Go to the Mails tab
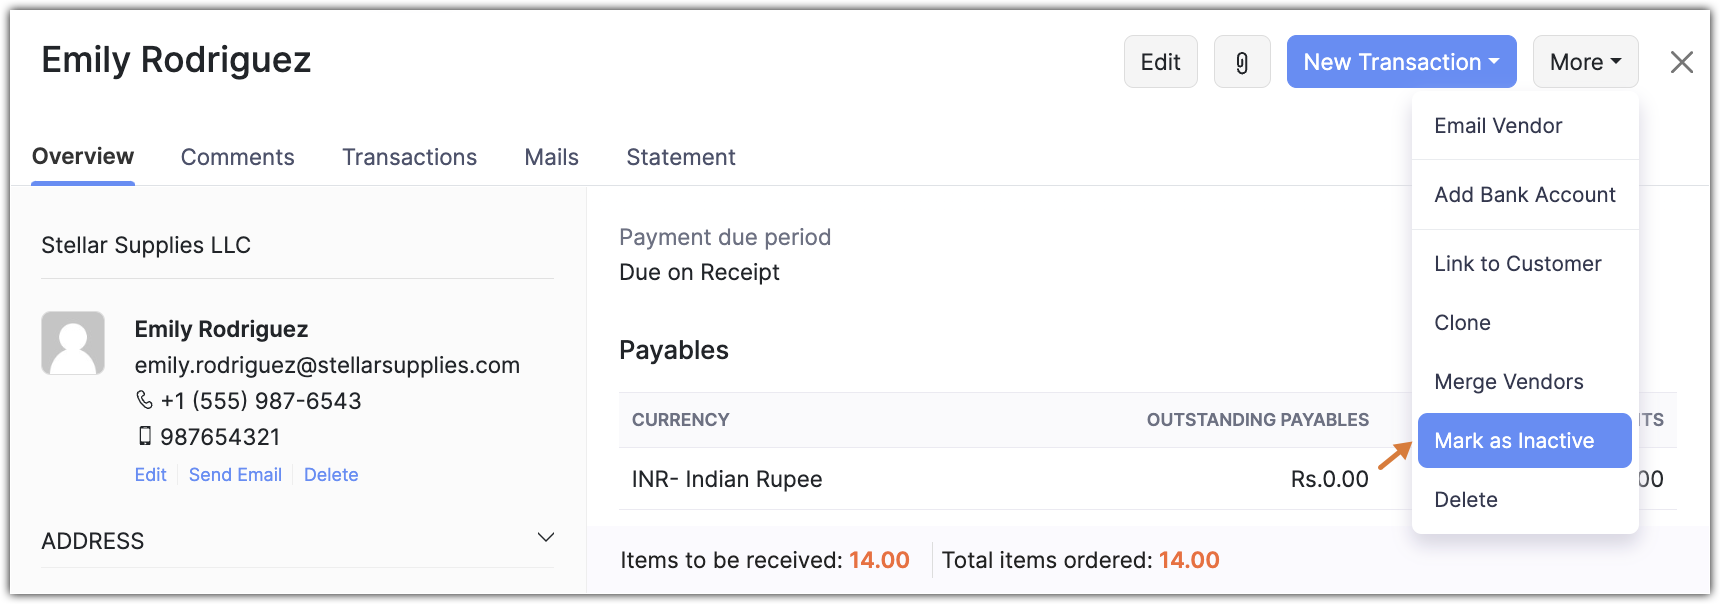This screenshot has height=604, width=1720. pos(551,157)
